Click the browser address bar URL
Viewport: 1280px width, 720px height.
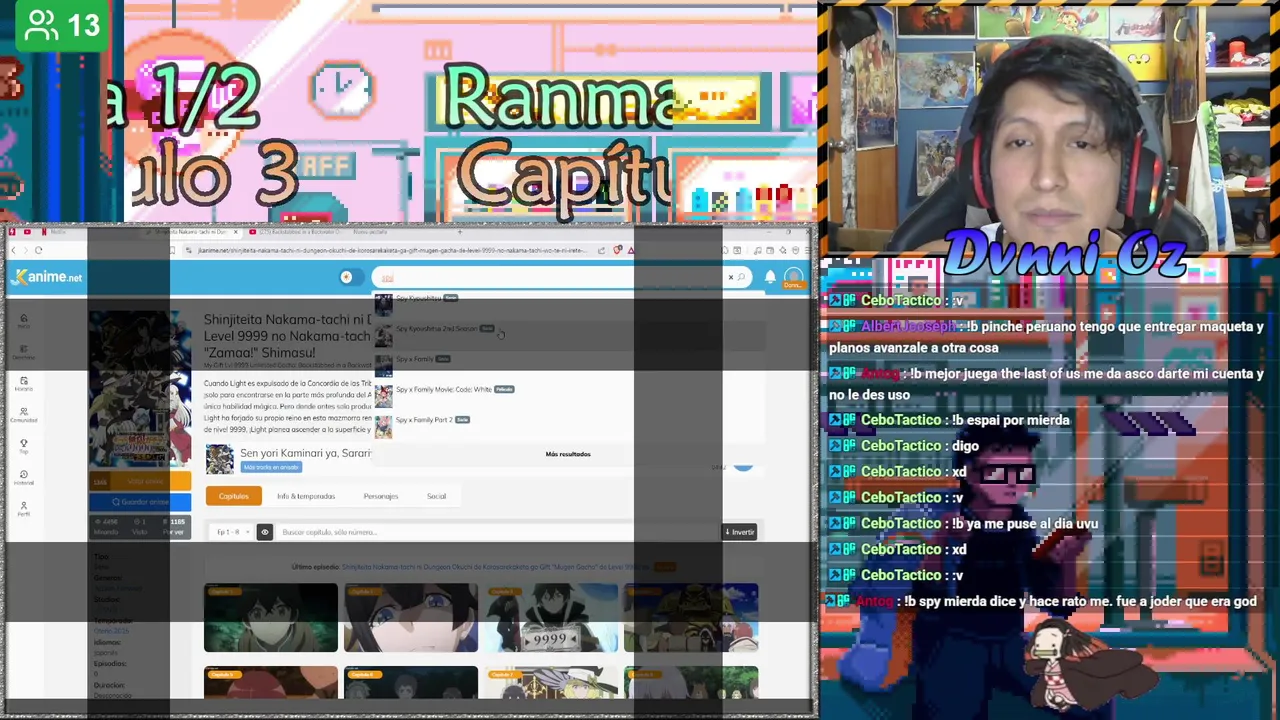pos(390,250)
